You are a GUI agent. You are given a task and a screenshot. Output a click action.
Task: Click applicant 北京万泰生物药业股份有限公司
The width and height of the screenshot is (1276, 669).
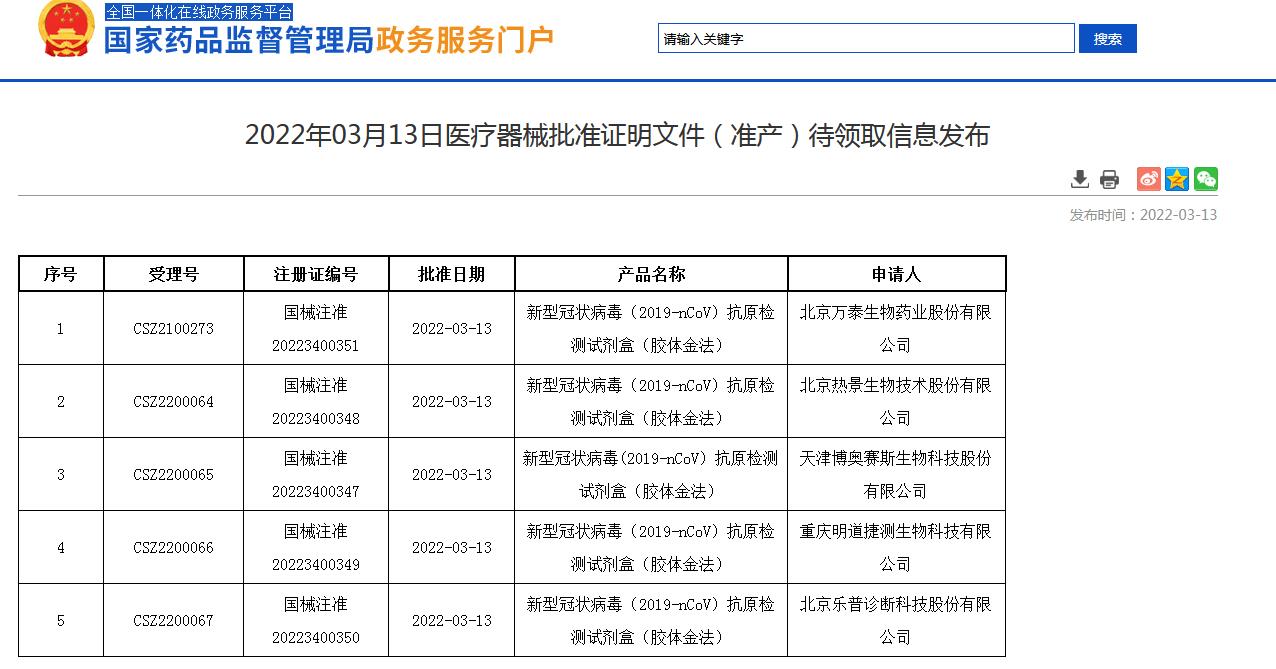[897, 327]
